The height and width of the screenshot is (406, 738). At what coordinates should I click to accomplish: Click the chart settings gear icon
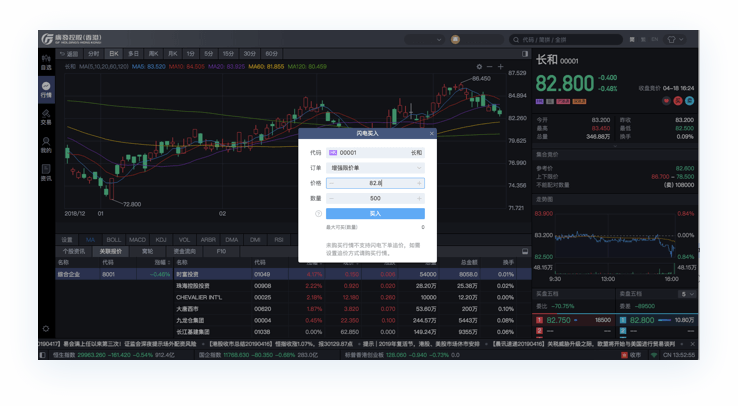479,67
